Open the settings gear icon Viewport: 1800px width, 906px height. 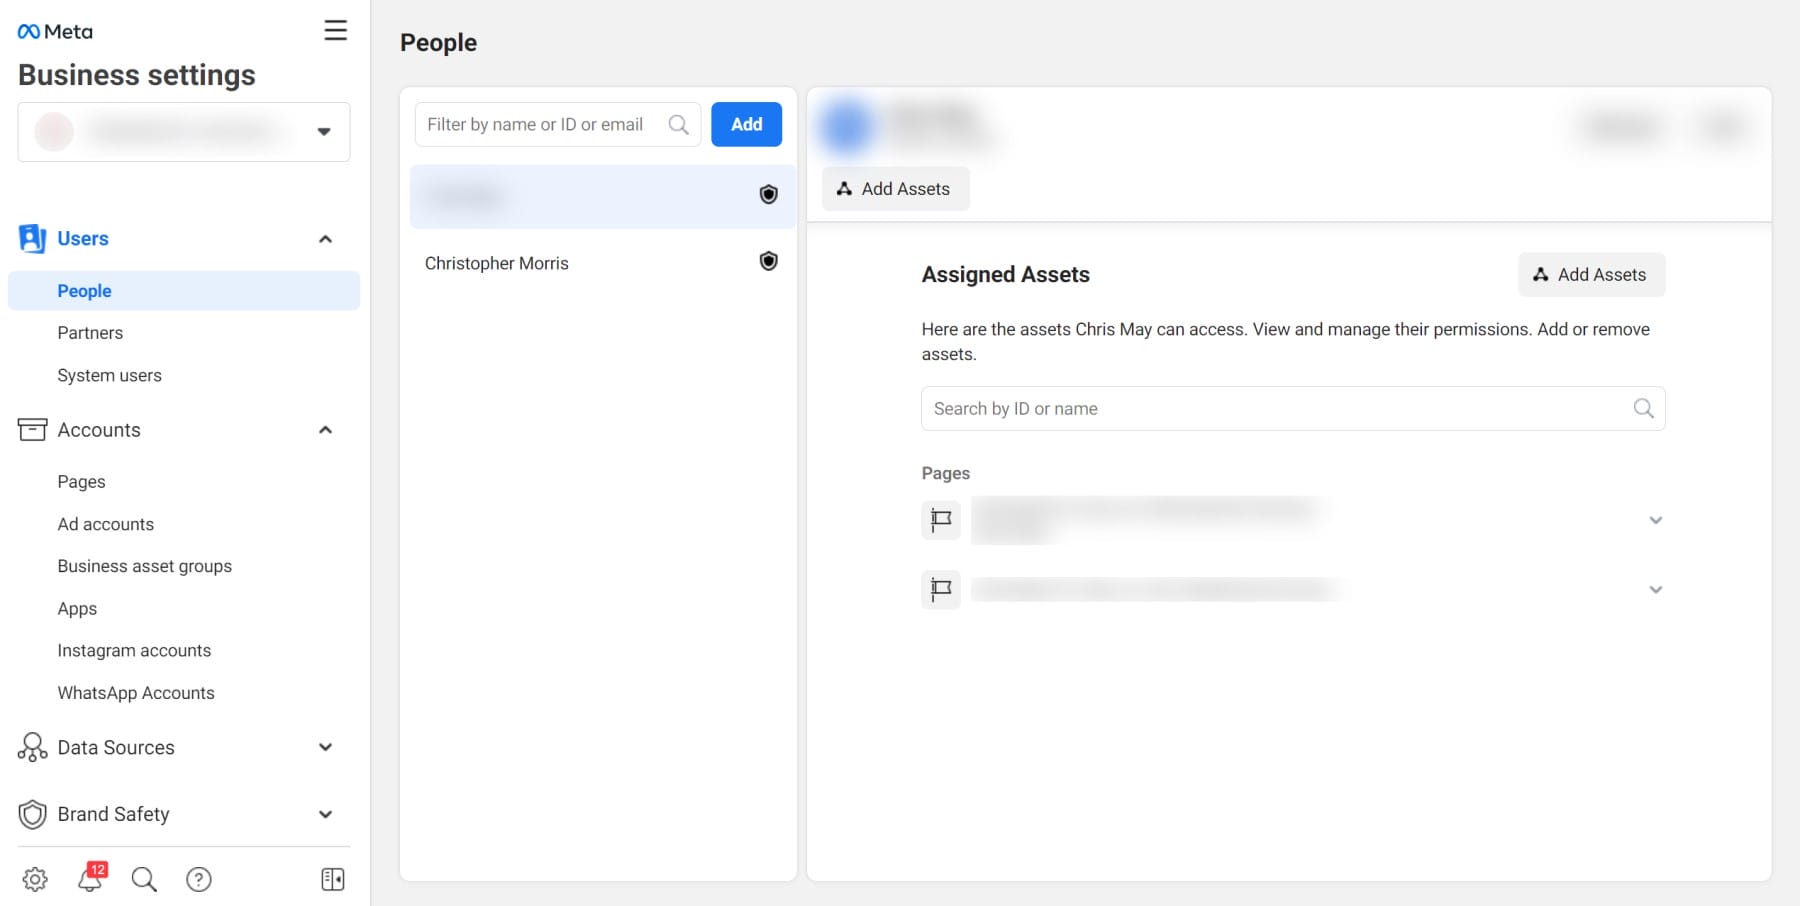(x=35, y=879)
